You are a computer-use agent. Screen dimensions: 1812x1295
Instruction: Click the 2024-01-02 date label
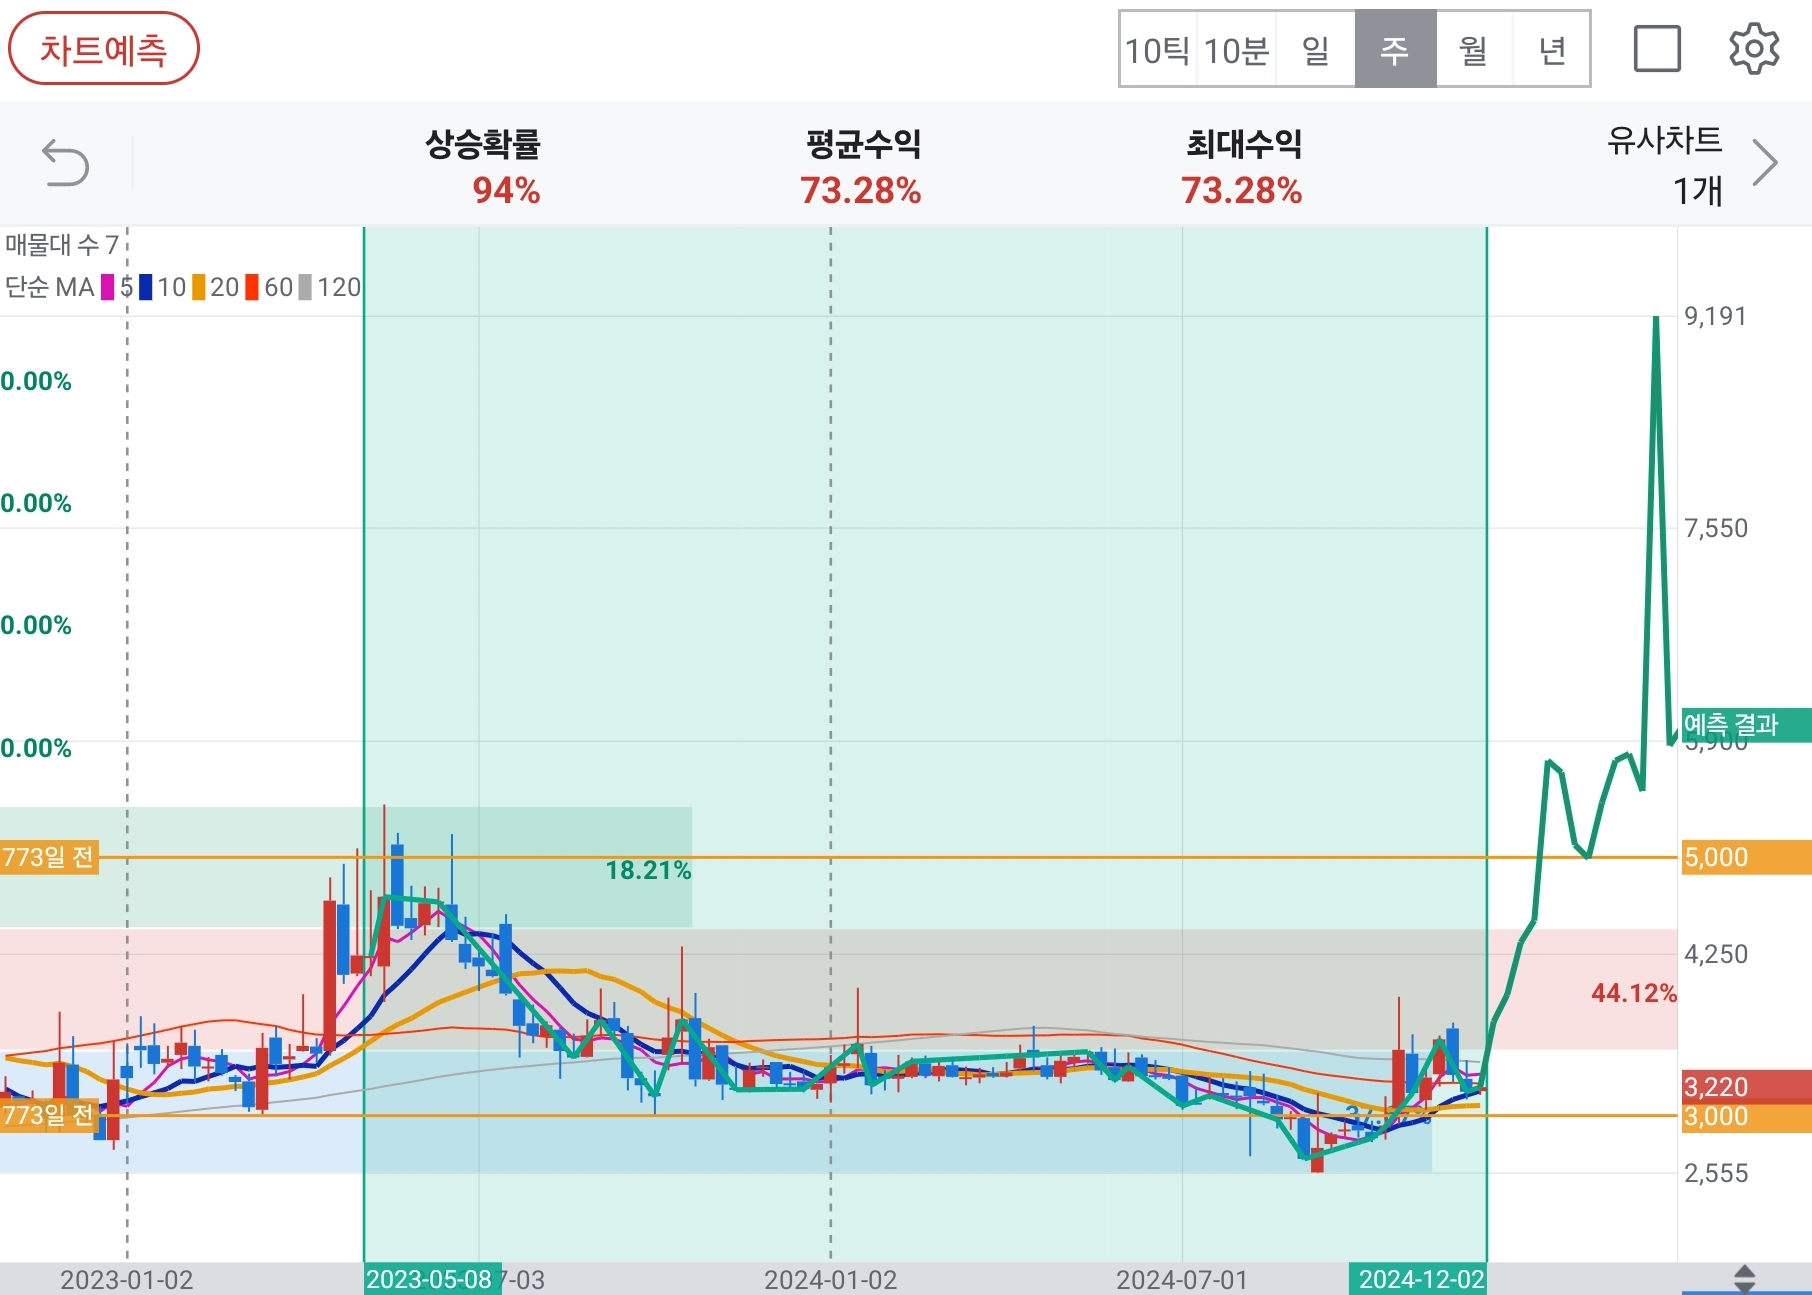point(830,1280)
